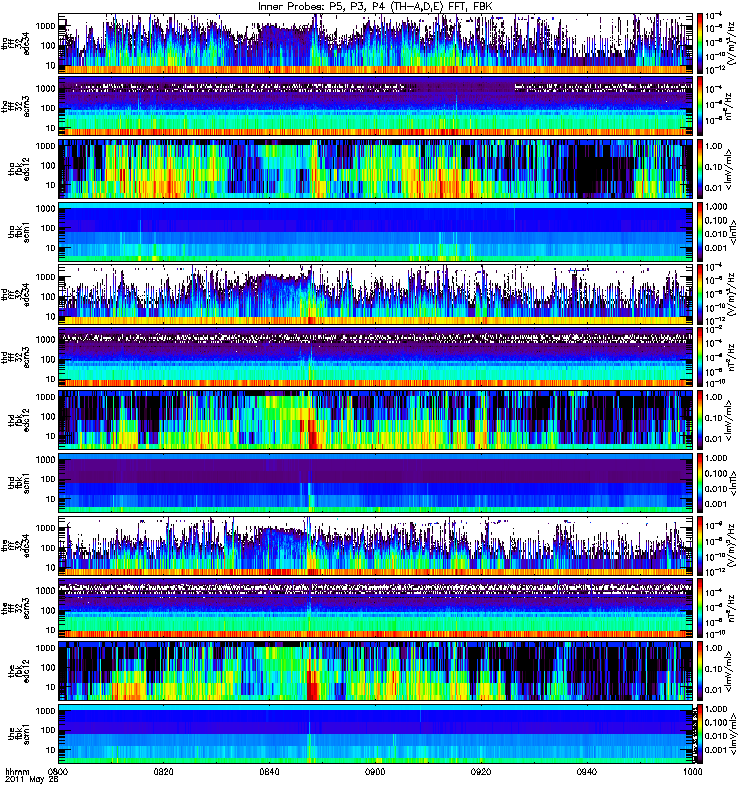The height and width of the screenshot is (800, 750).
Task: Select the tha fbk scm1 spectrogram panel
Action: (376, 232)
